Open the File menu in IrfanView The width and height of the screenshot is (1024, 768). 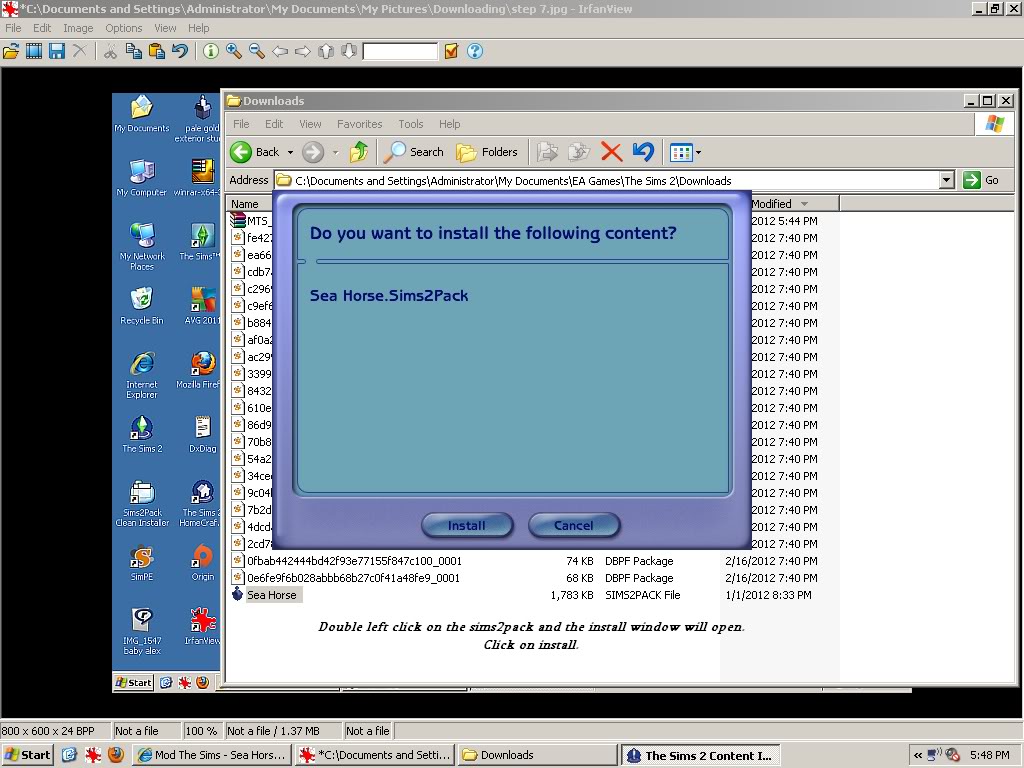(13, 28)
